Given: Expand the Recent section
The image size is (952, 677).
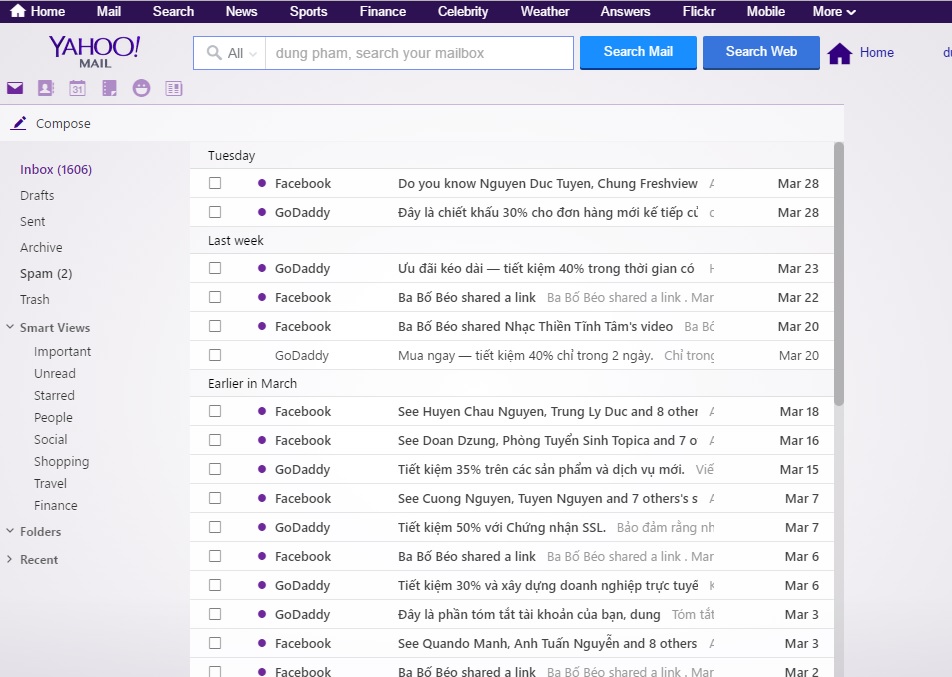Looking at the screenshot, I should 10,560.
